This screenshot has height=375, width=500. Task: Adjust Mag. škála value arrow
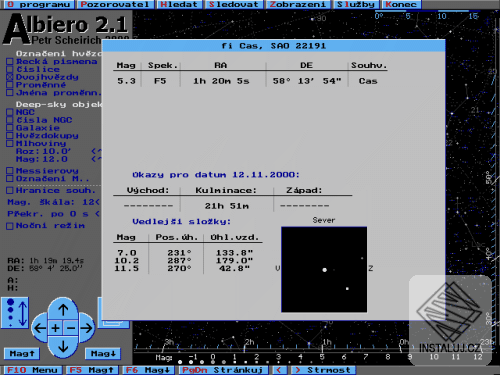(97, 202)
